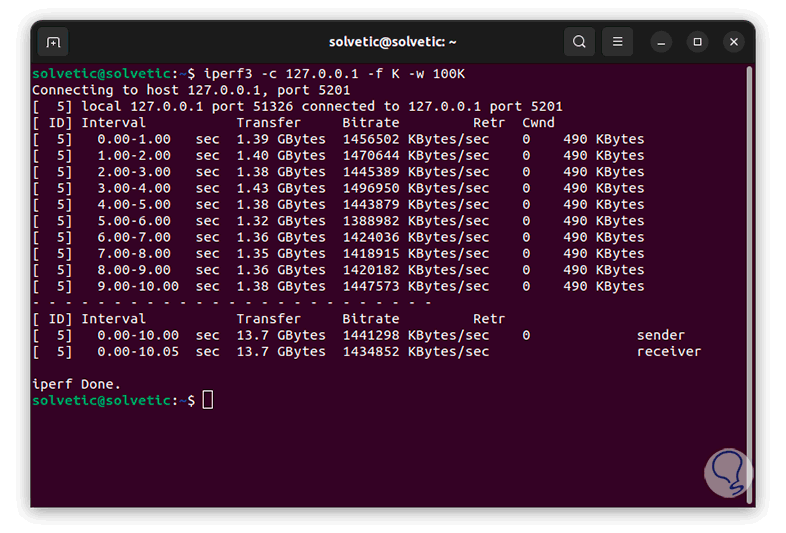Screen dimensions: 786x533
Task: Click the first Interval column header
Action: point(114,123)
